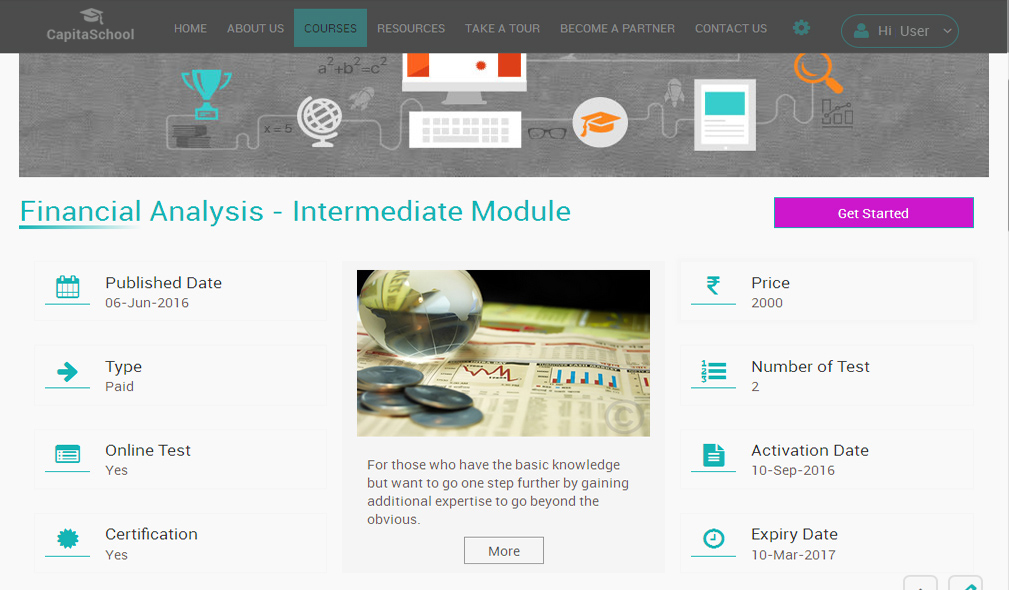Click the clock icon beside Expiry Date

(713, 539)
